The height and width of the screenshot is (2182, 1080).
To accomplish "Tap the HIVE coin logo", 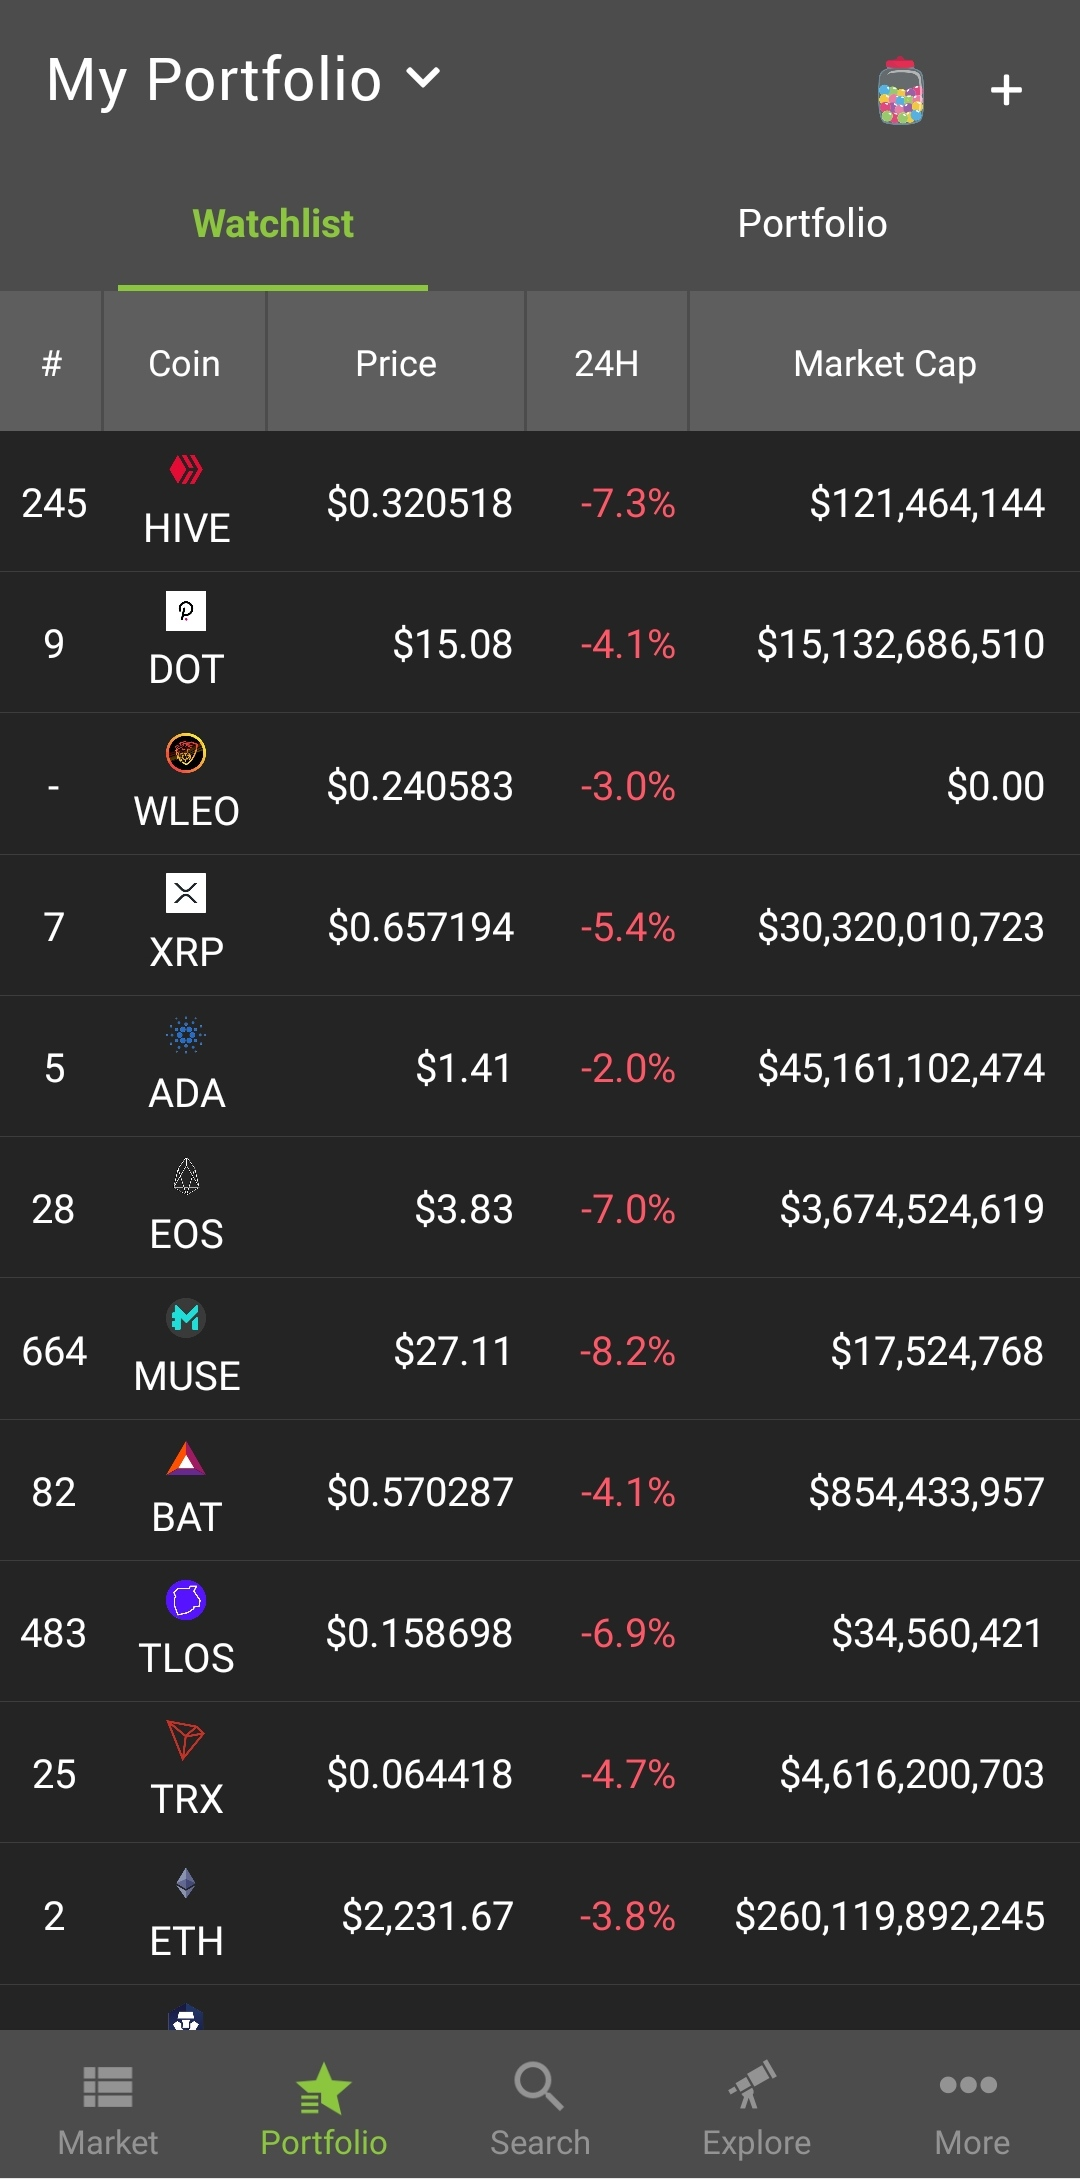I will point(186,469).
